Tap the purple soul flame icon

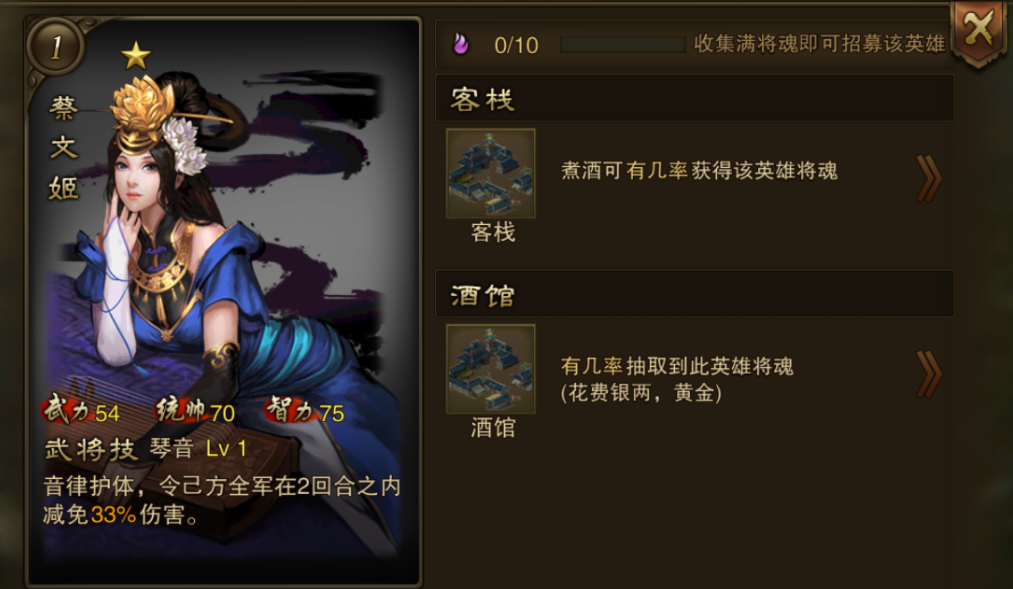(461, 44)
